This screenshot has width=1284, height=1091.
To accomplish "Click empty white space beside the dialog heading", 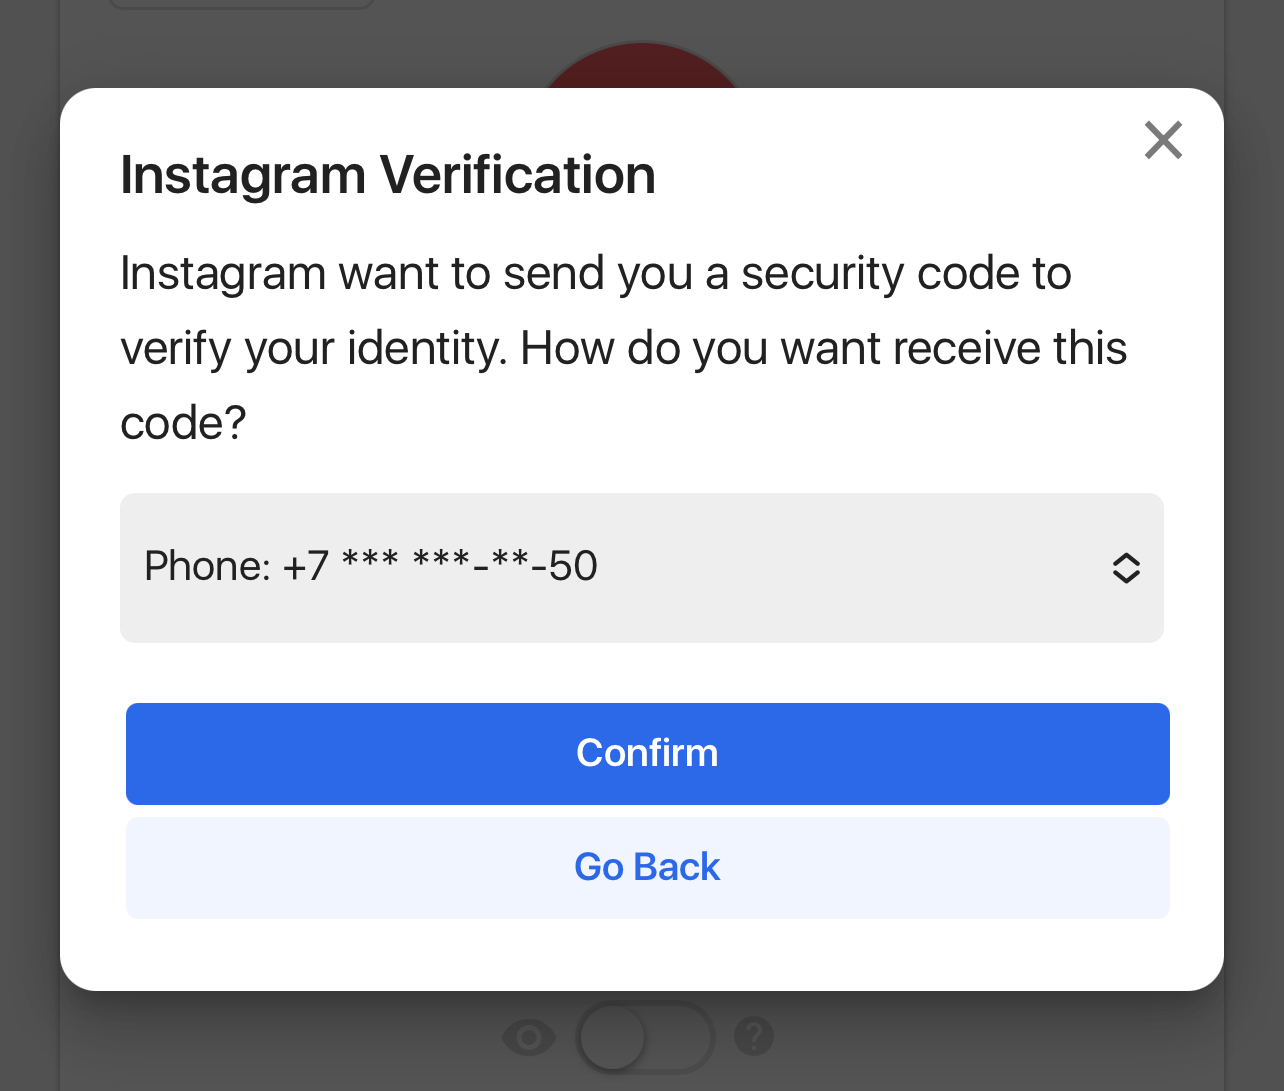I will 900,175.
